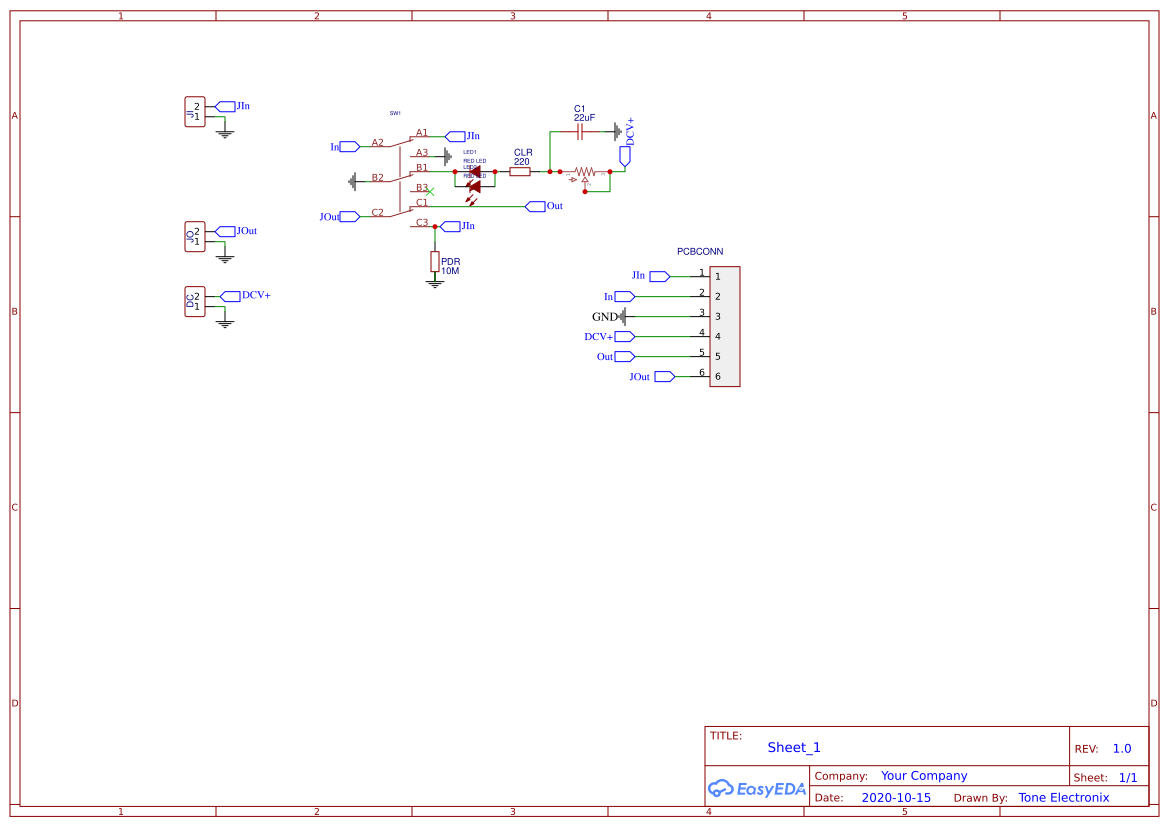Click the RED LED1 diode symbol

474,170
